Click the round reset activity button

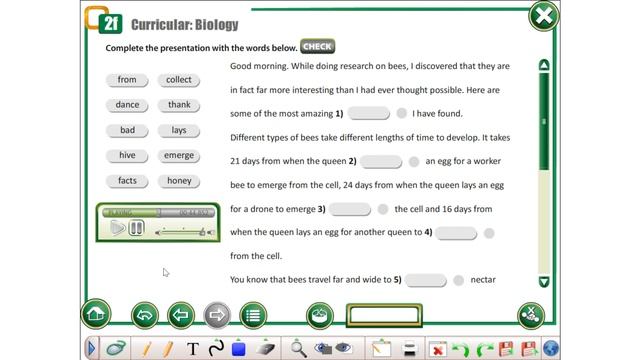pos(320,316)
